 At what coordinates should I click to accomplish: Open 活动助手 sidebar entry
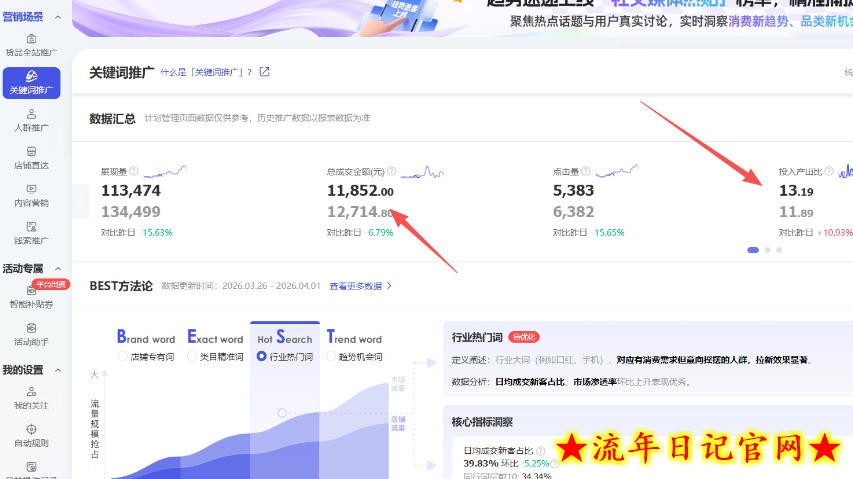pos(31,334)
